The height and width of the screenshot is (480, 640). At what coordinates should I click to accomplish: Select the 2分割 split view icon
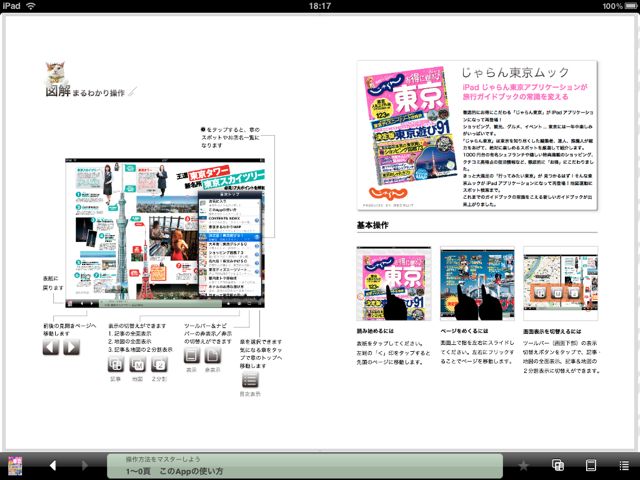coord(159,364)
